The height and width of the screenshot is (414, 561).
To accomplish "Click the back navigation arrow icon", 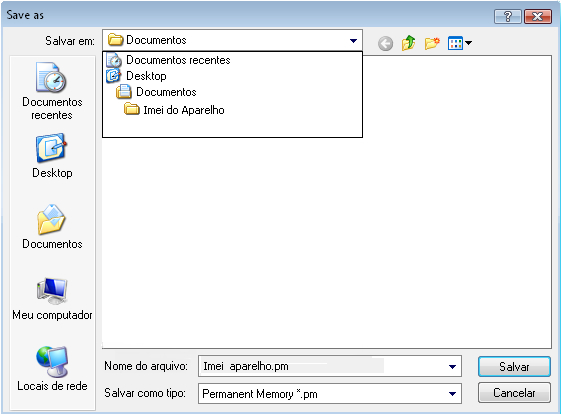I will pyautogui.click(x=385, y=44).
